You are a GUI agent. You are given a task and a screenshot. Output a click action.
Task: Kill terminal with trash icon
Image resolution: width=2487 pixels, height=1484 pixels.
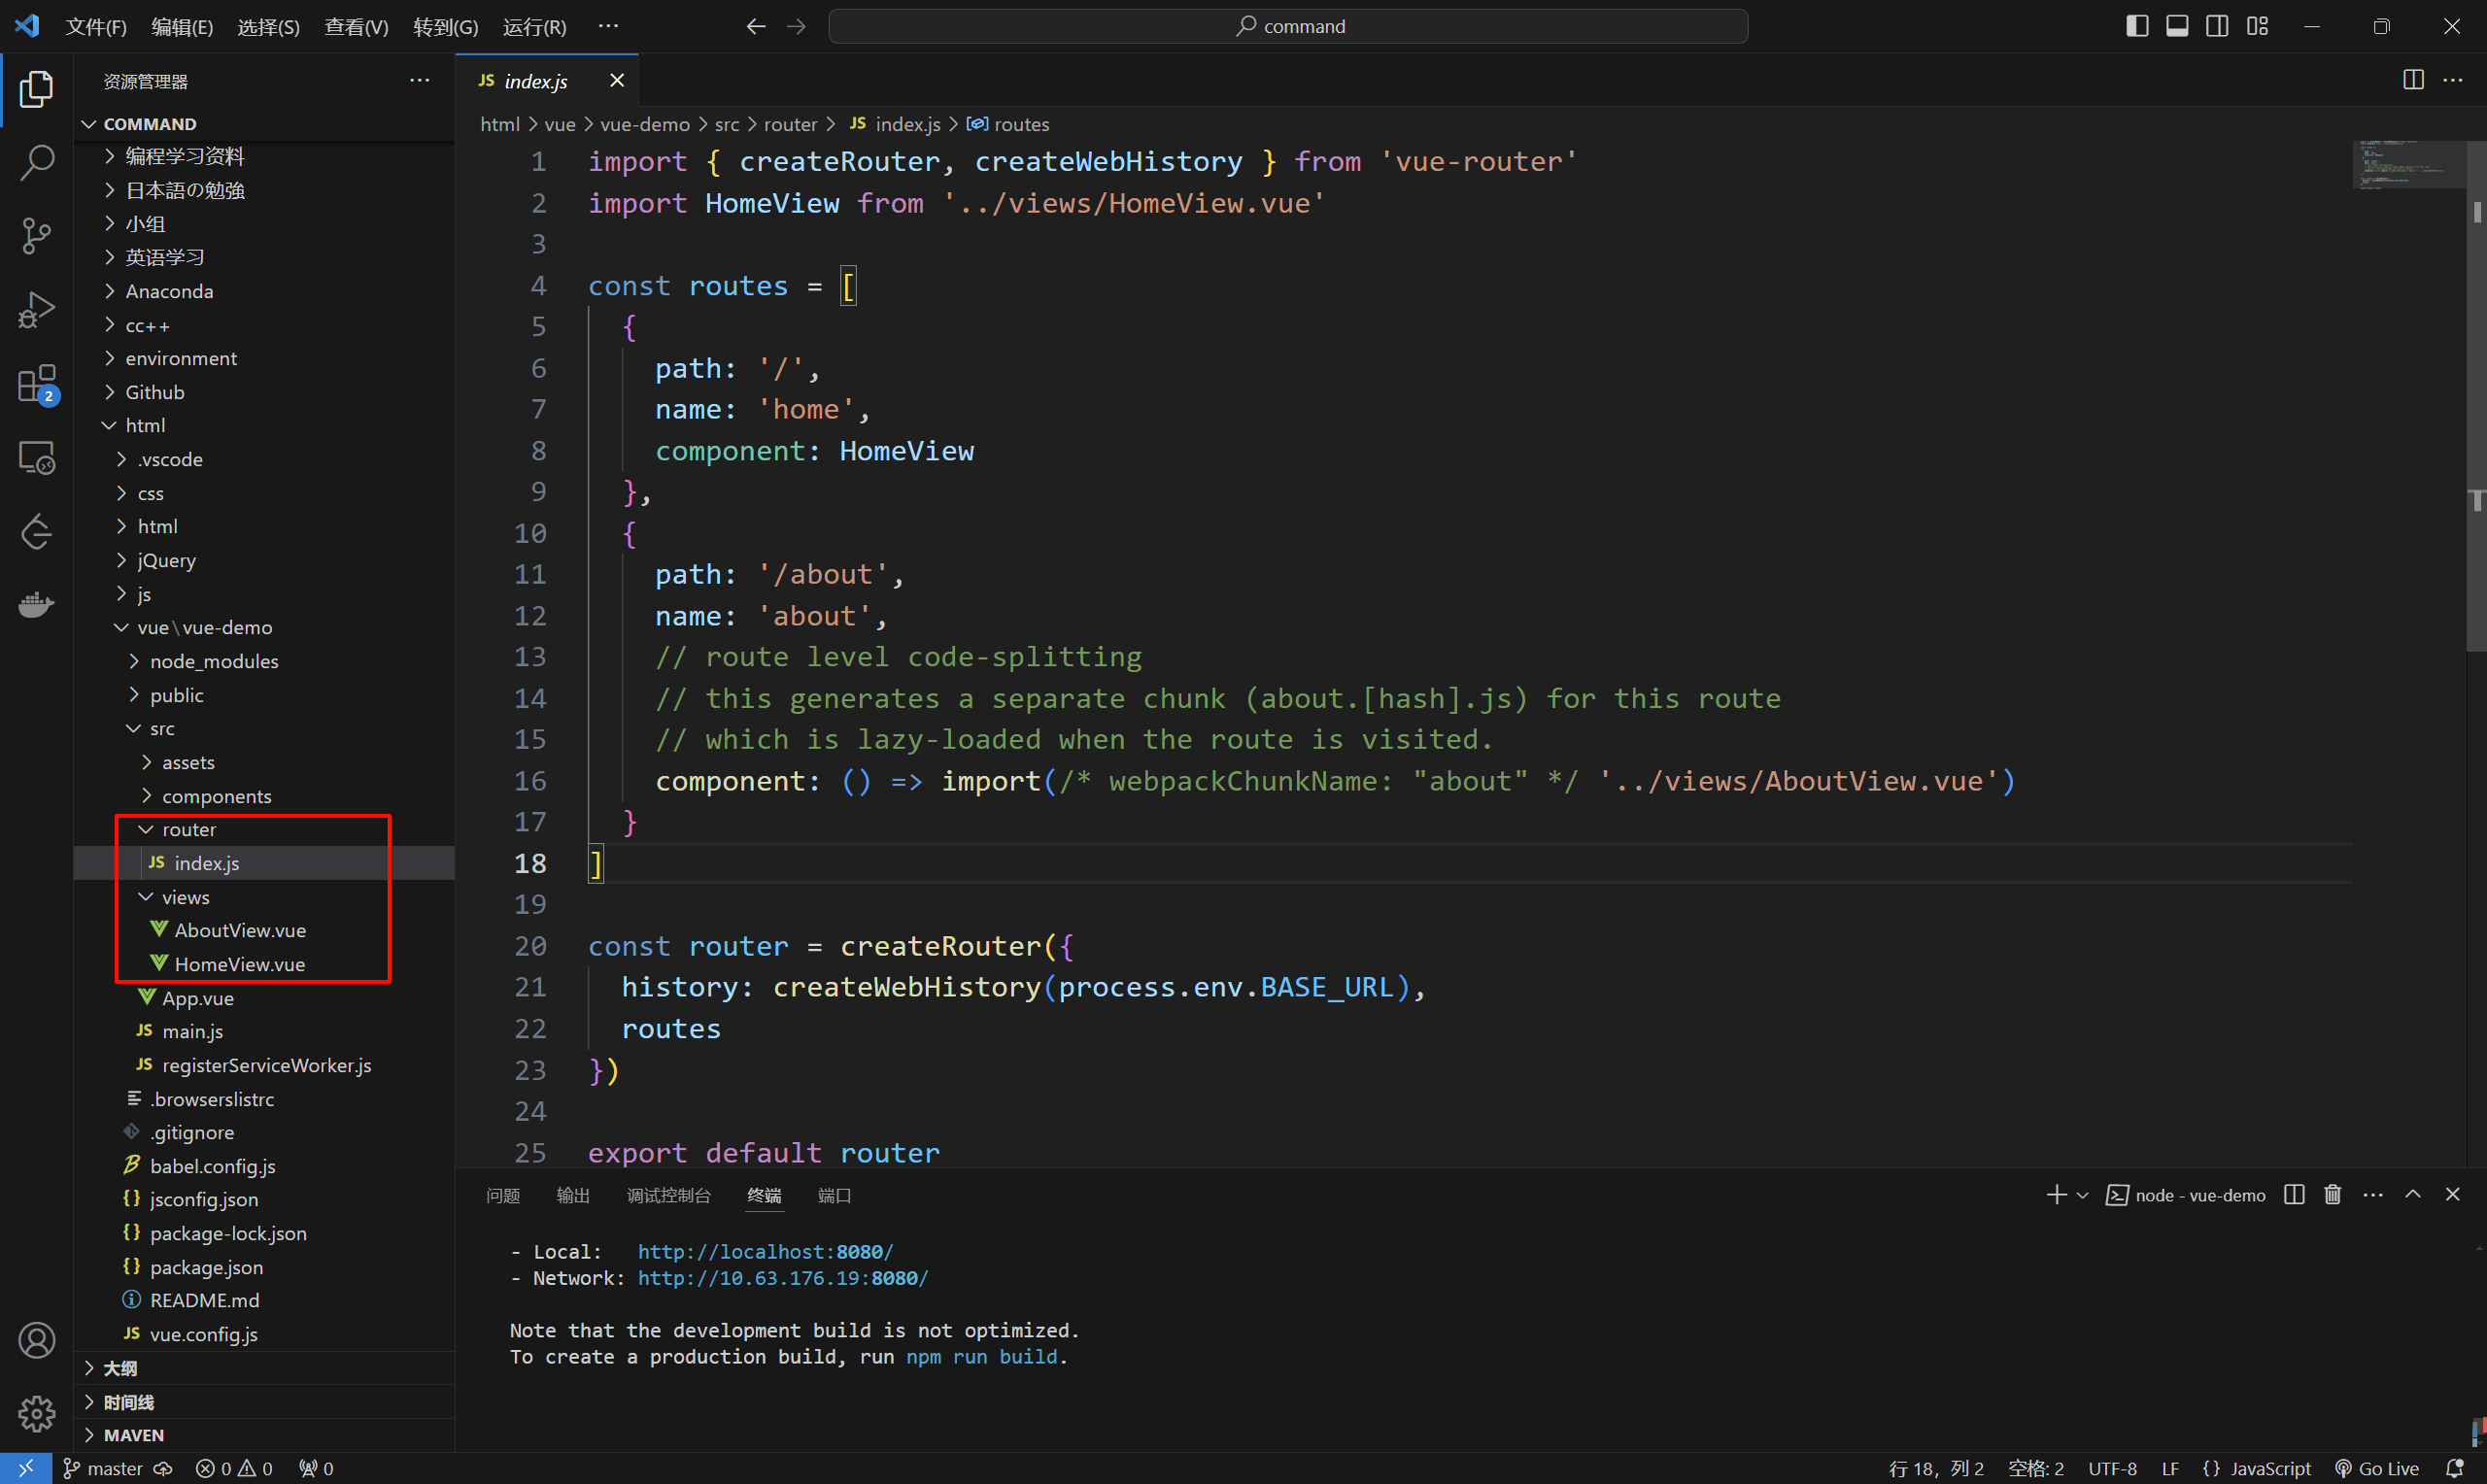(2333, 1195)
